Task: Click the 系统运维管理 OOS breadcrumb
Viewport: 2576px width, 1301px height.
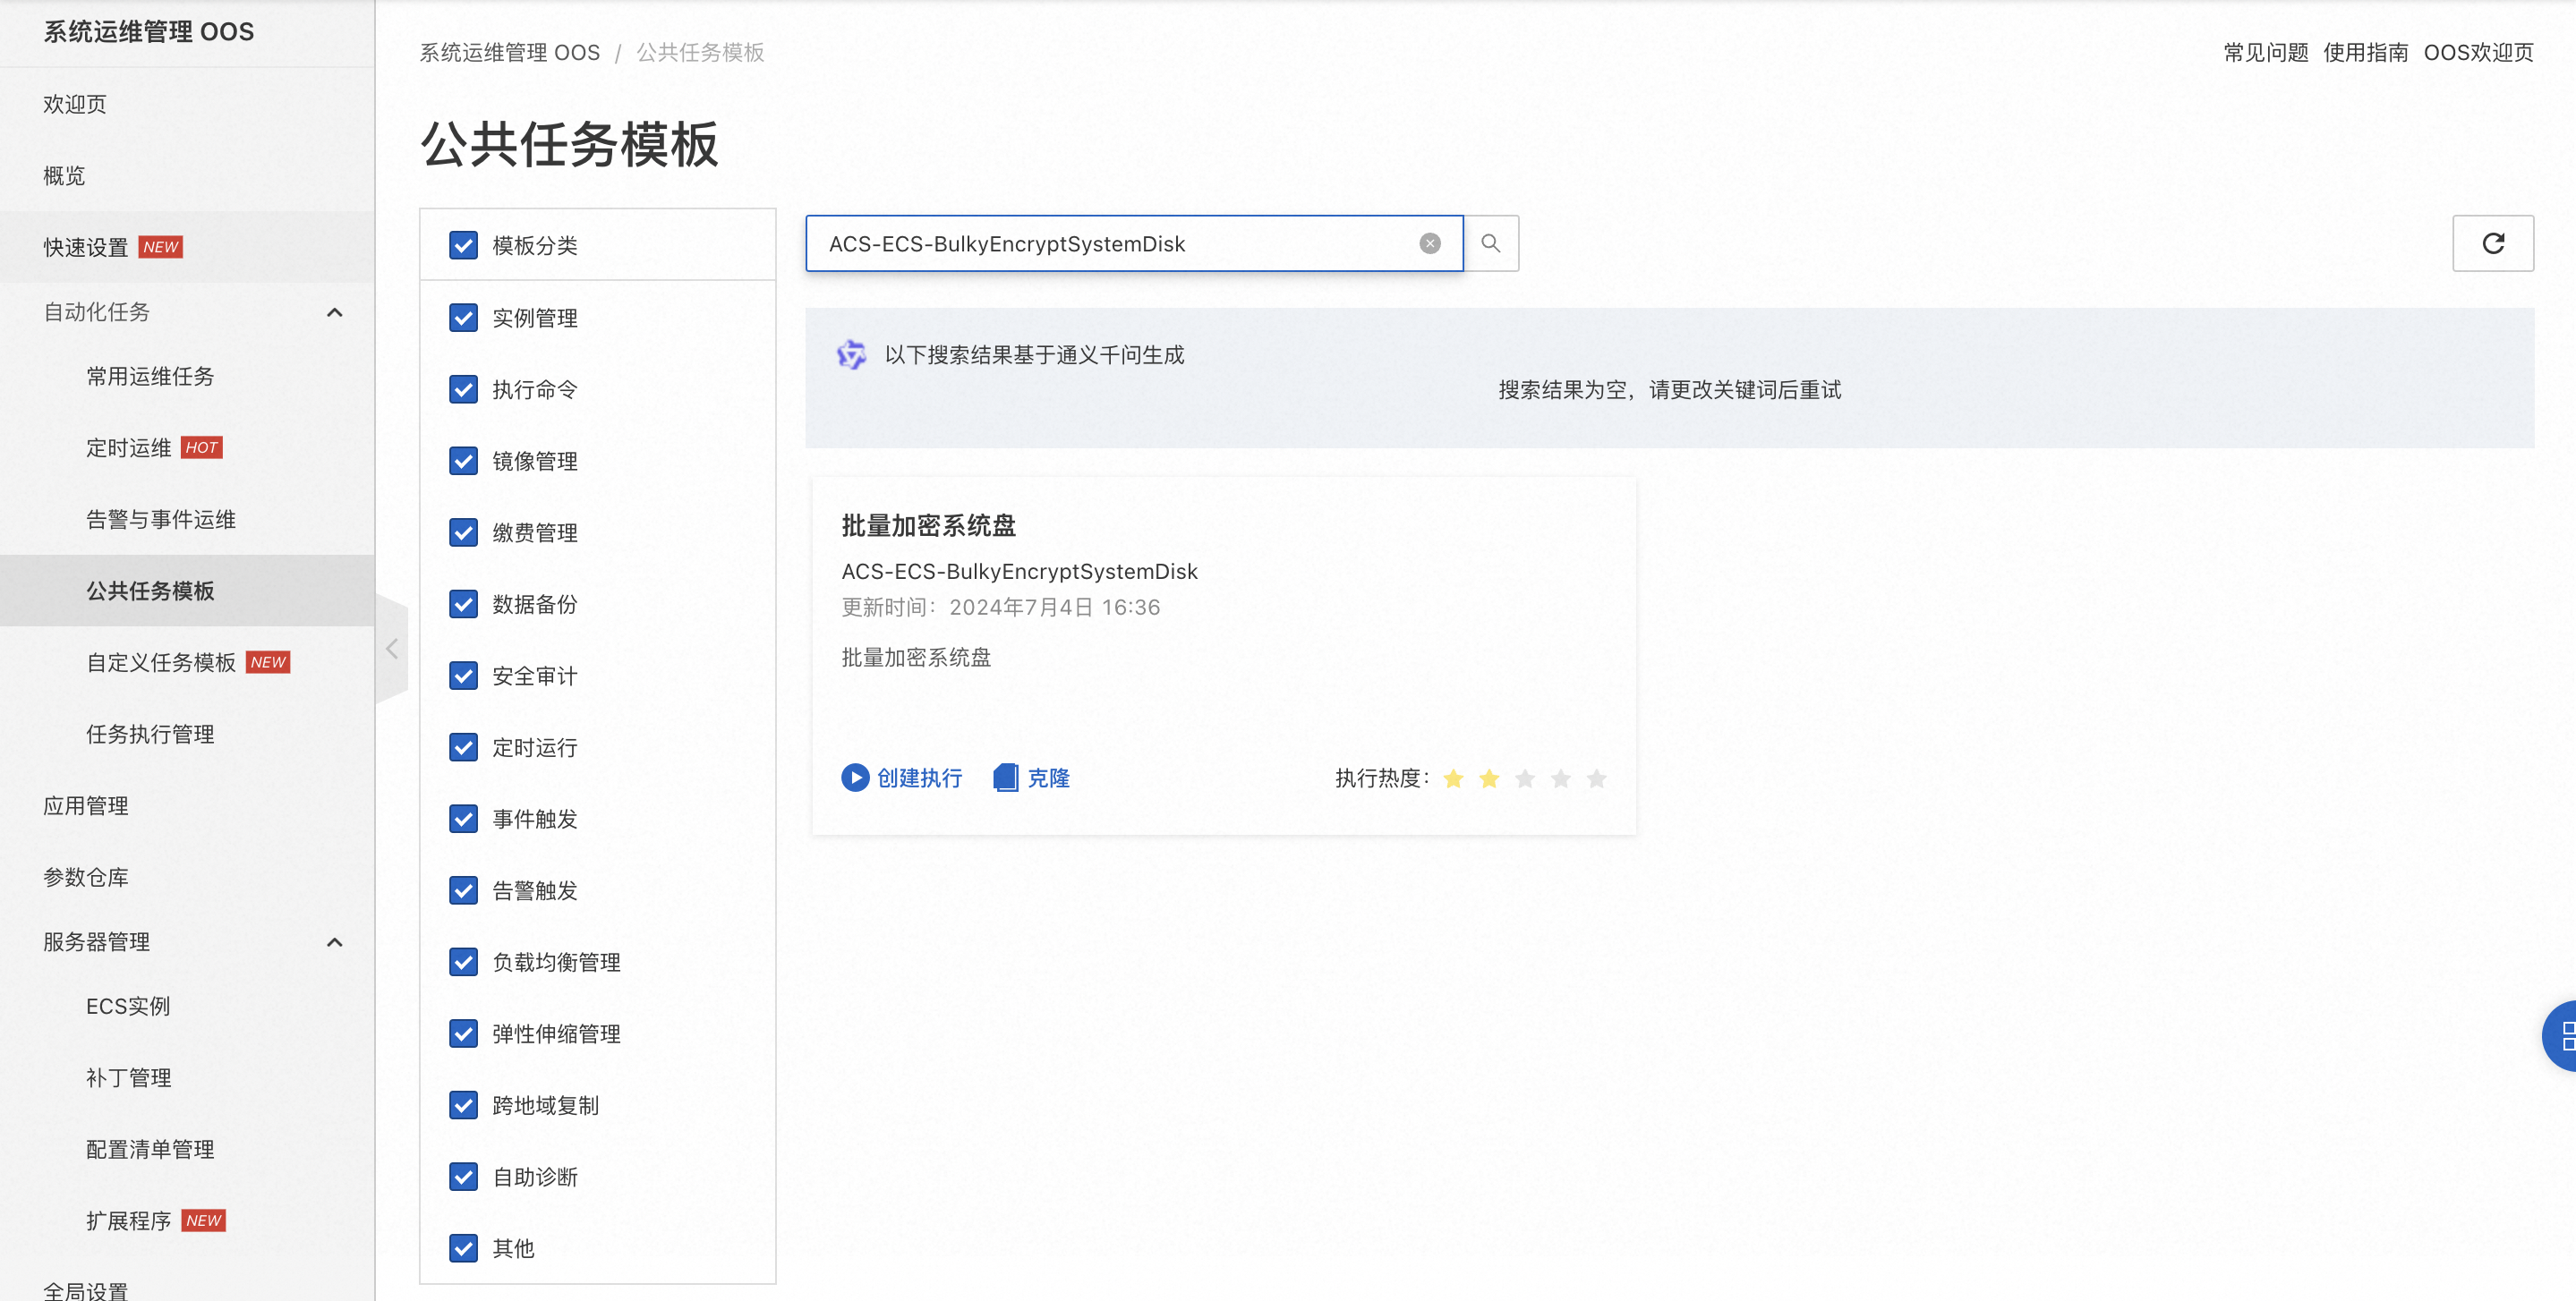Action: (509, 52)
